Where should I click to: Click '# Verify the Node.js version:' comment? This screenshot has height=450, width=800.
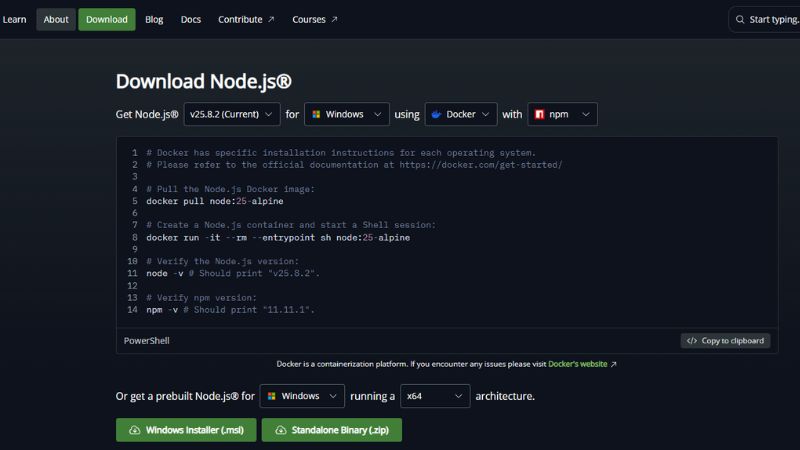click(222, 261)
